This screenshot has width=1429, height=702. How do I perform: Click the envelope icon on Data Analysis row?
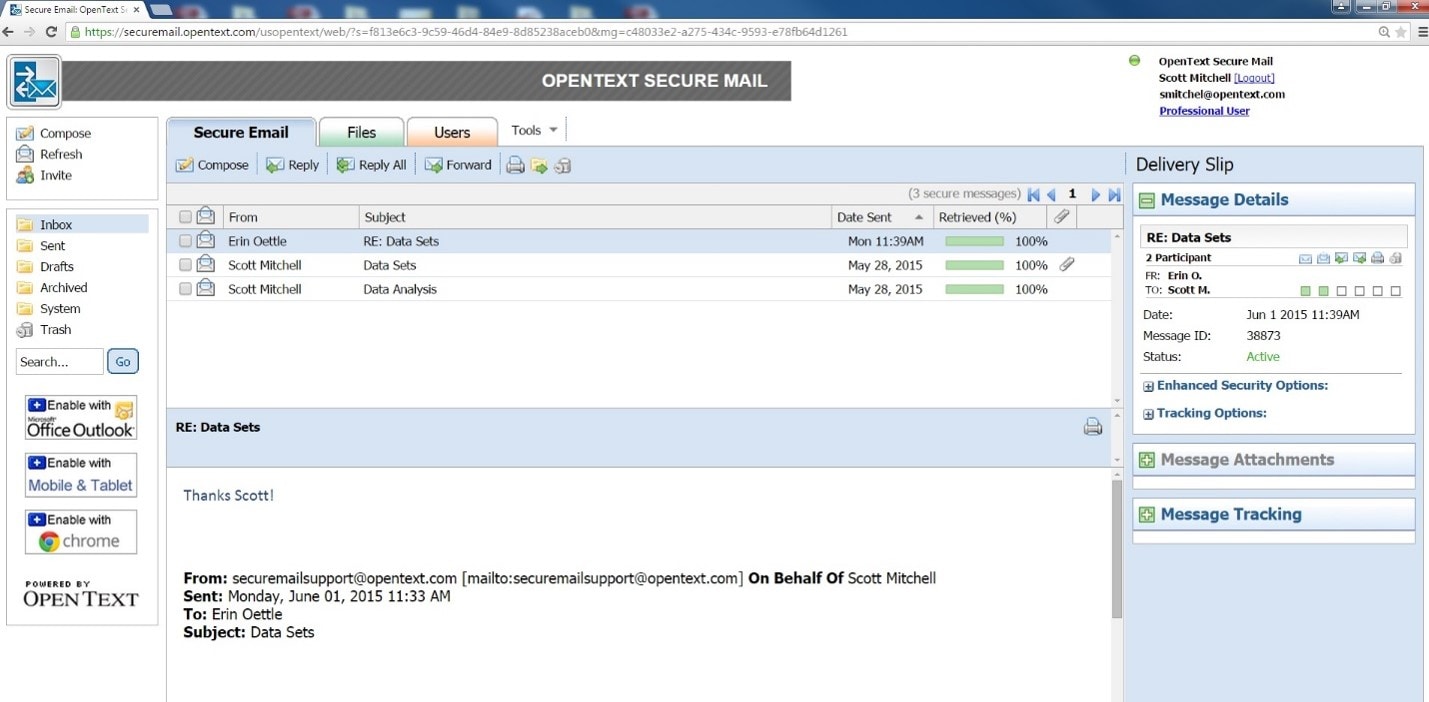click(206, 288)
